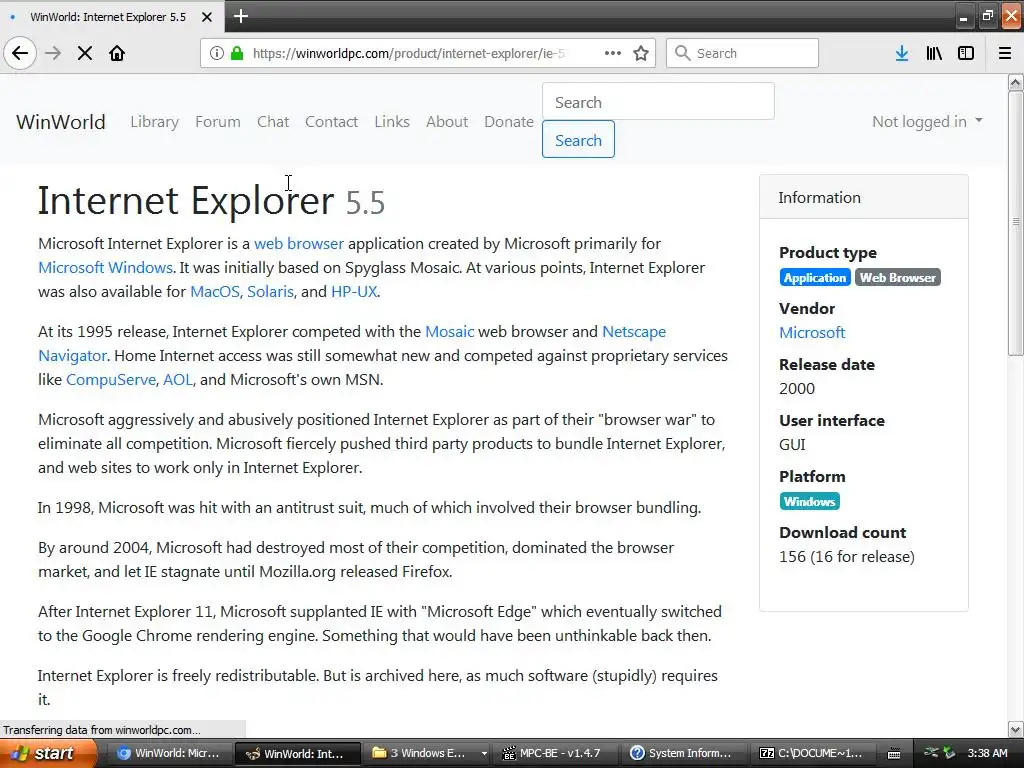
Task: Click the Internet Explorer 5.5 page heading
Action: [x=211, y=200]
